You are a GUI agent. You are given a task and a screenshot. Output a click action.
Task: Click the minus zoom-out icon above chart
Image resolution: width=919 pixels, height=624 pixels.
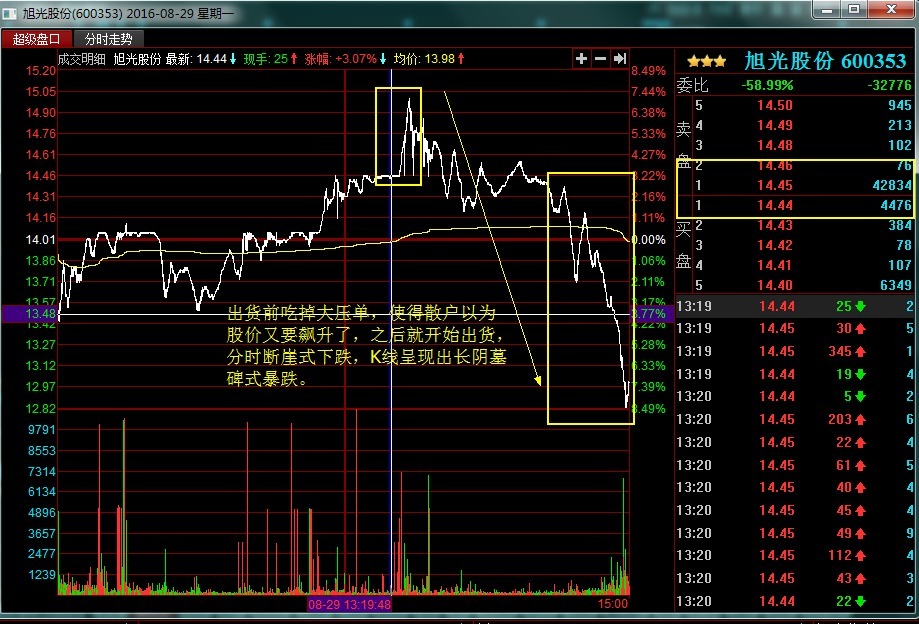point(600,59)
